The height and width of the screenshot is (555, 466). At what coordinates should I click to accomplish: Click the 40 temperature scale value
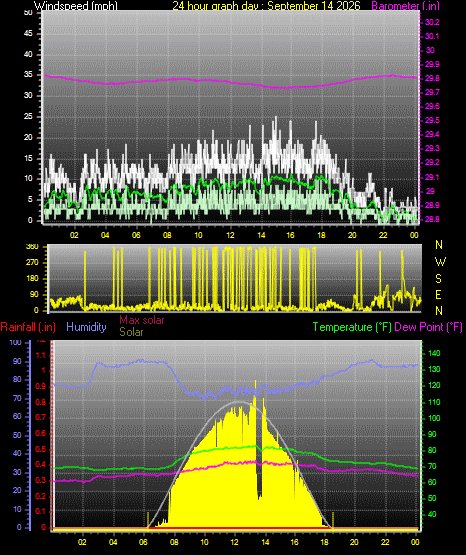432,514
